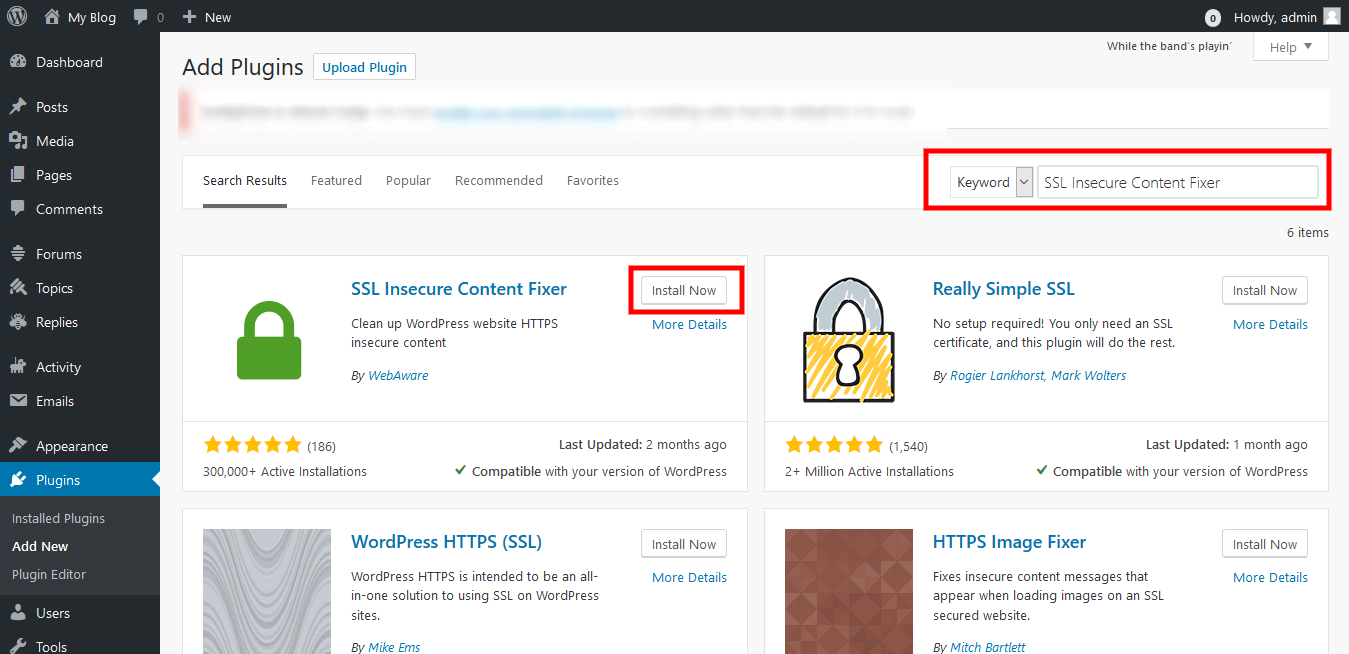Click the comments bubble icon in admin bar

click(x=141, y=17)
